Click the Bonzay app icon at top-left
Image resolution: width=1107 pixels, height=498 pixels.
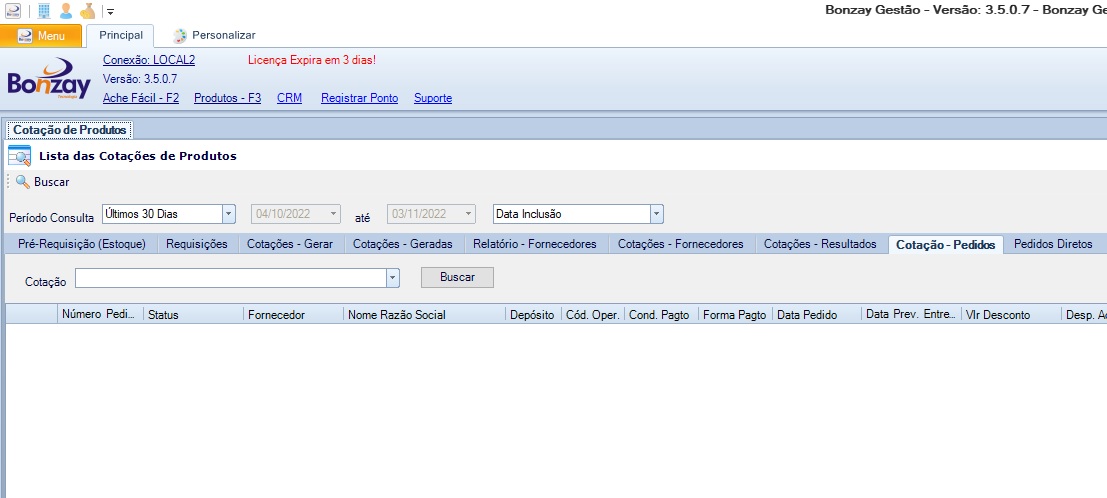tap(12, 11)
